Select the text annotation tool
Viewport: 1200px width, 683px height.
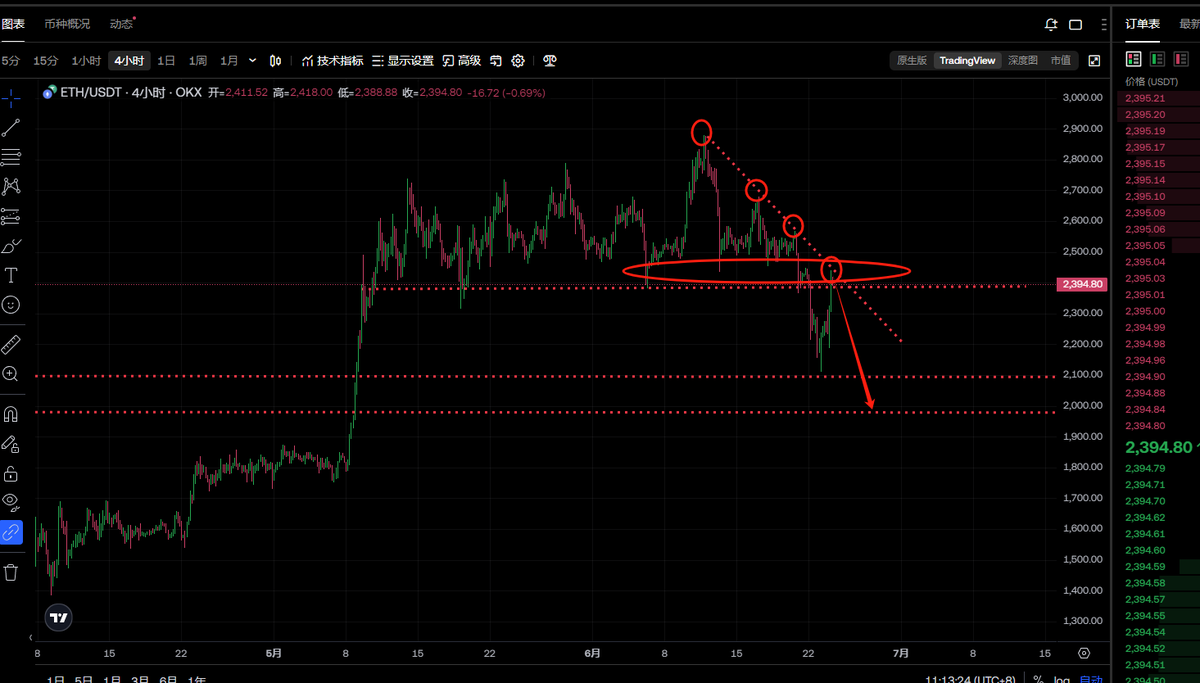click(x=11, y=275)
